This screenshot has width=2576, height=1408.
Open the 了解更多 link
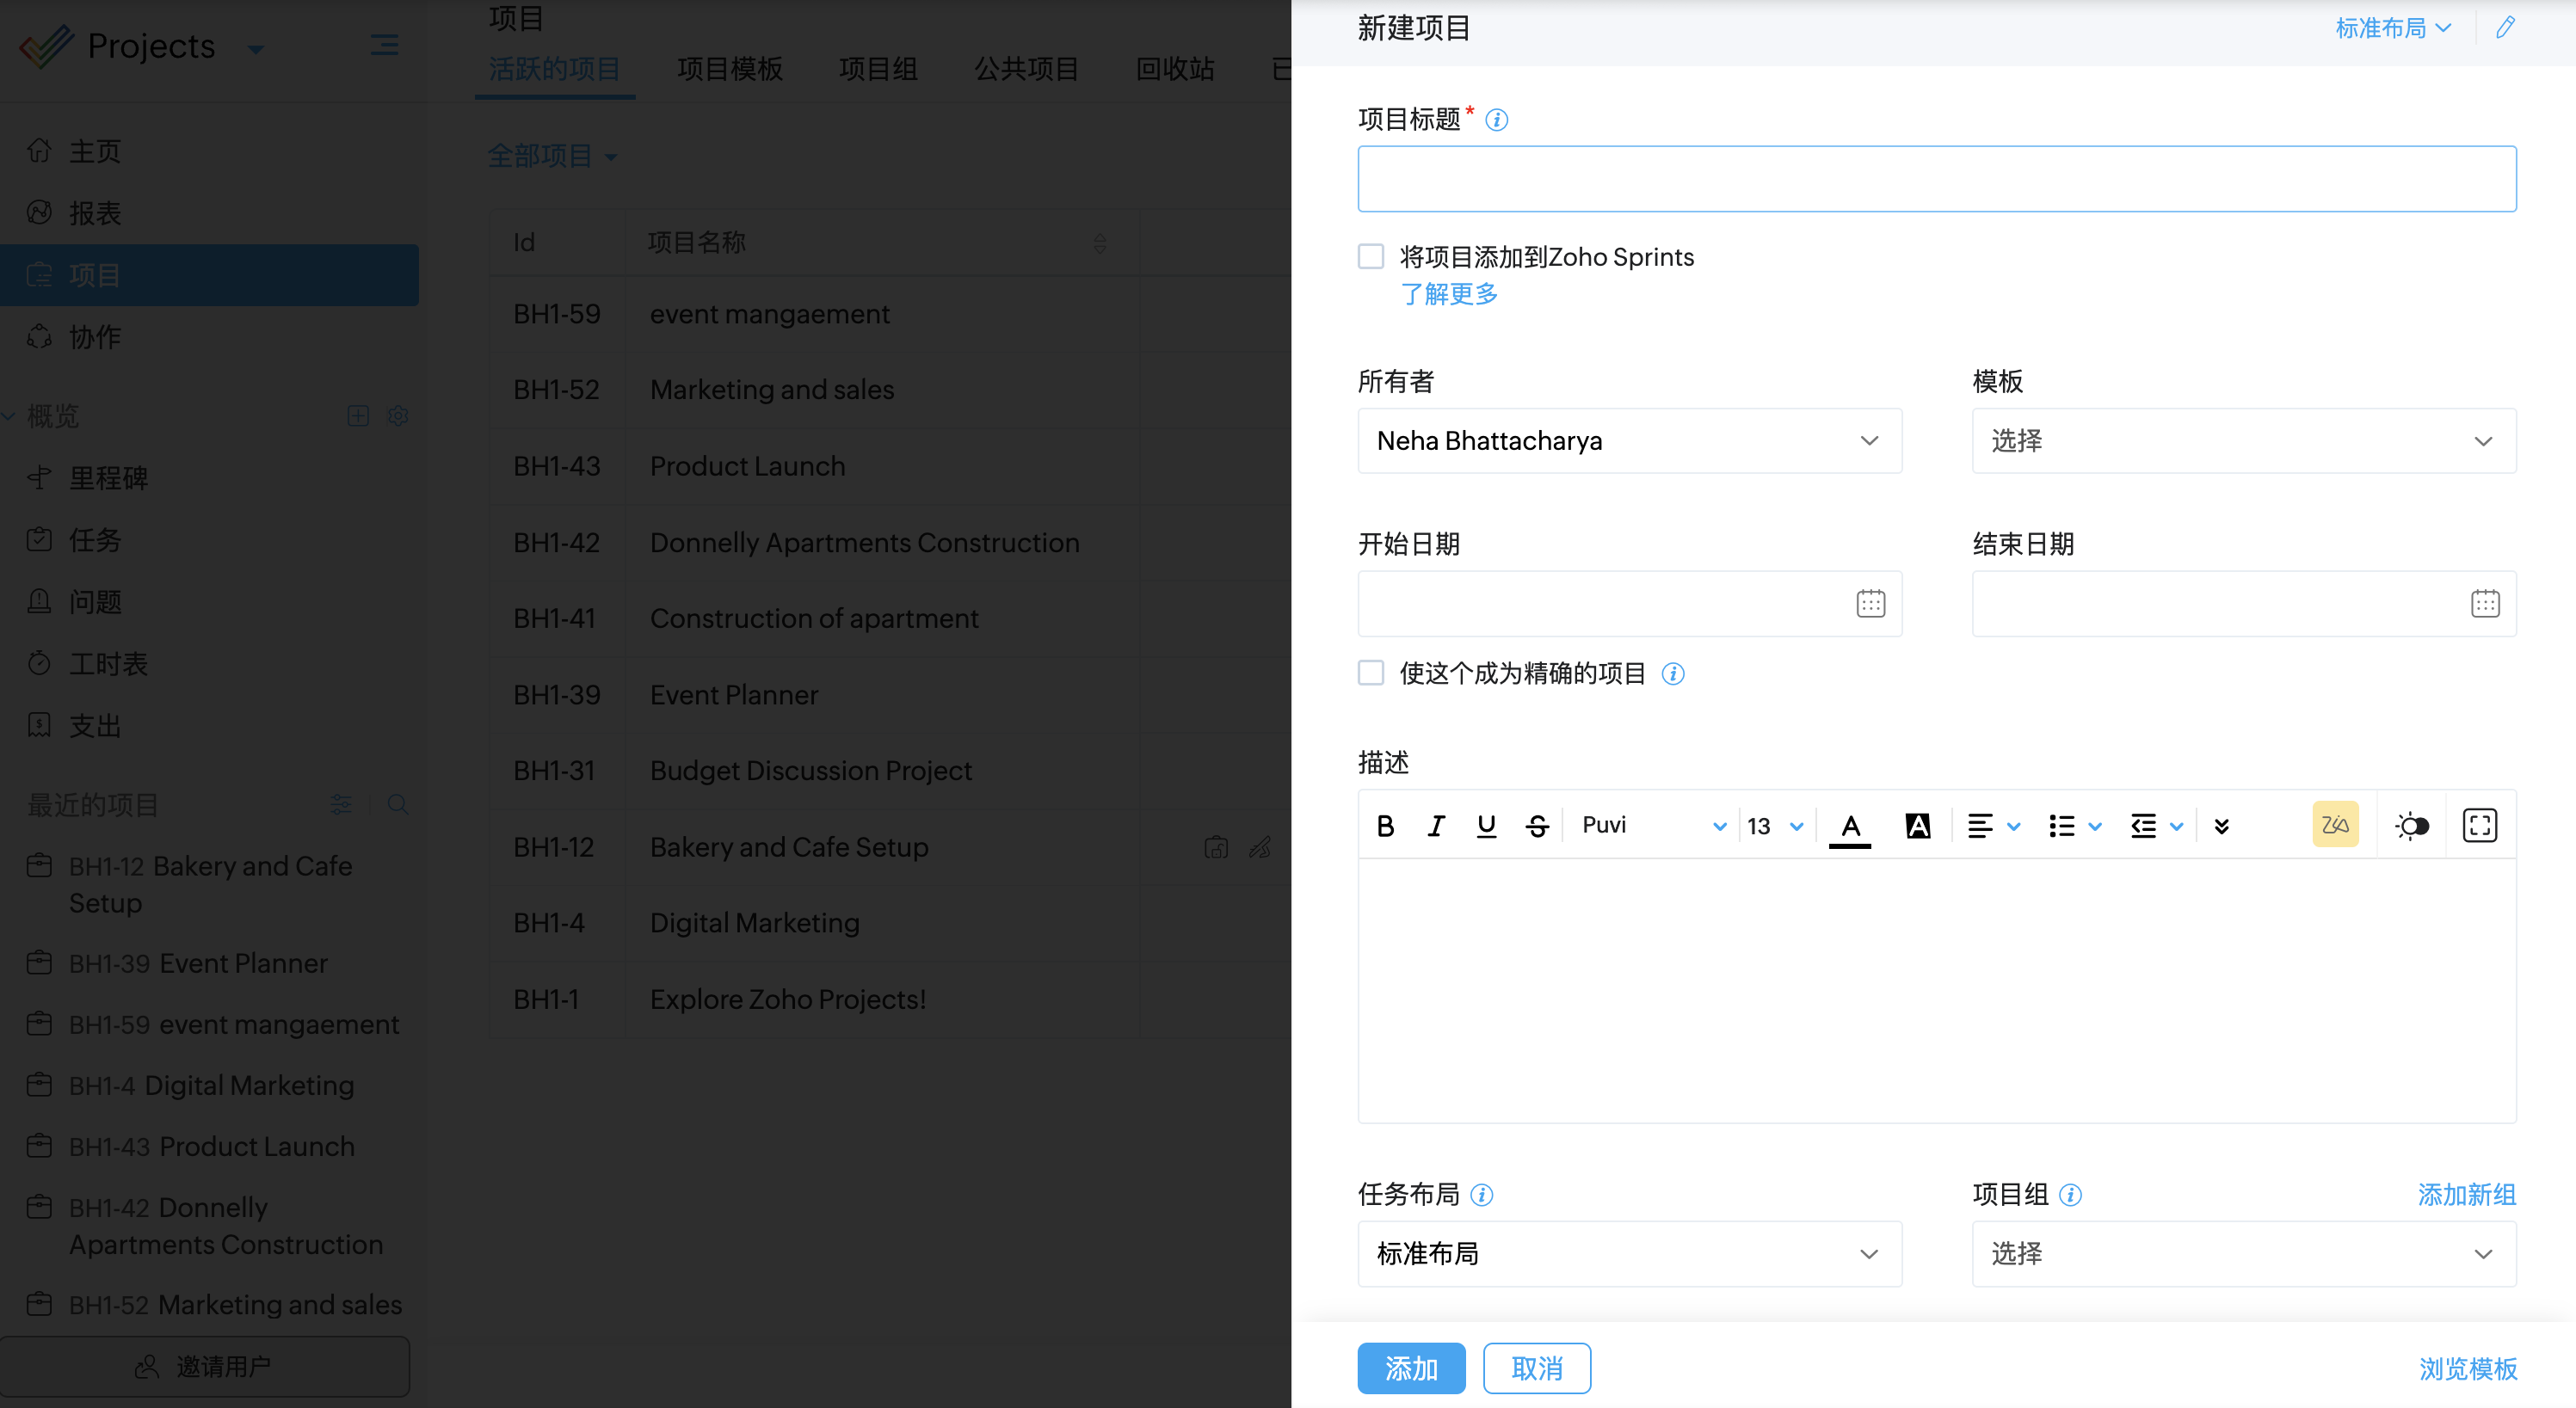(1449, 294)
